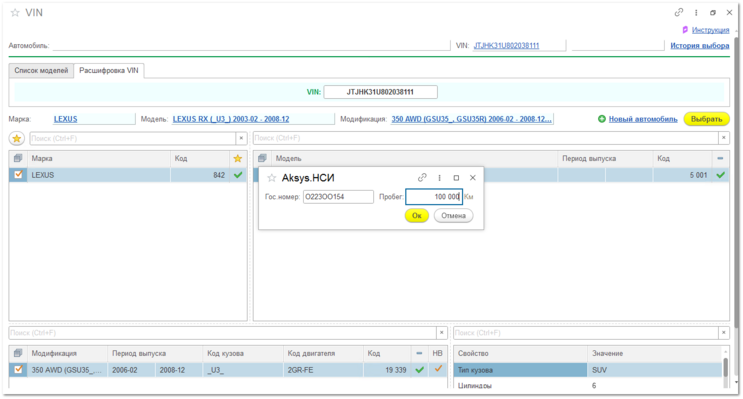The width and height of the screenshot is (743, 399).
Task: Click Код column header in brand table
Action: point(199,158)
